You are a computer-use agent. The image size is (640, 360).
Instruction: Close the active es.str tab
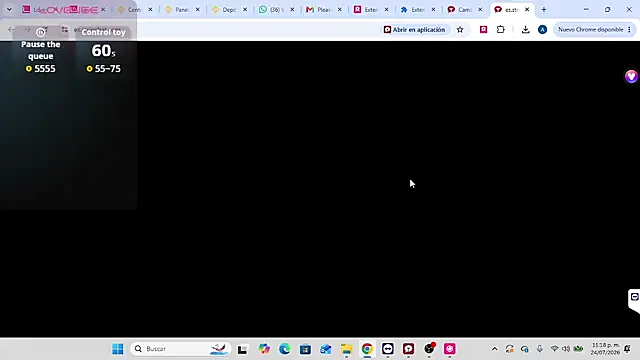coord(527,9)
